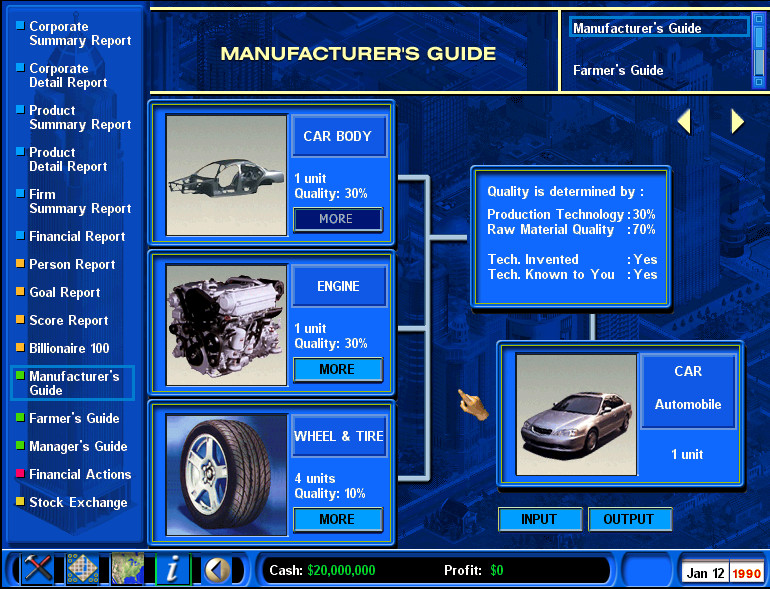This screenshot has width=770, height=589.
Task: Click the hammer and pickaxe build icon
Action: pyautogui.click(x=38, y=569)
